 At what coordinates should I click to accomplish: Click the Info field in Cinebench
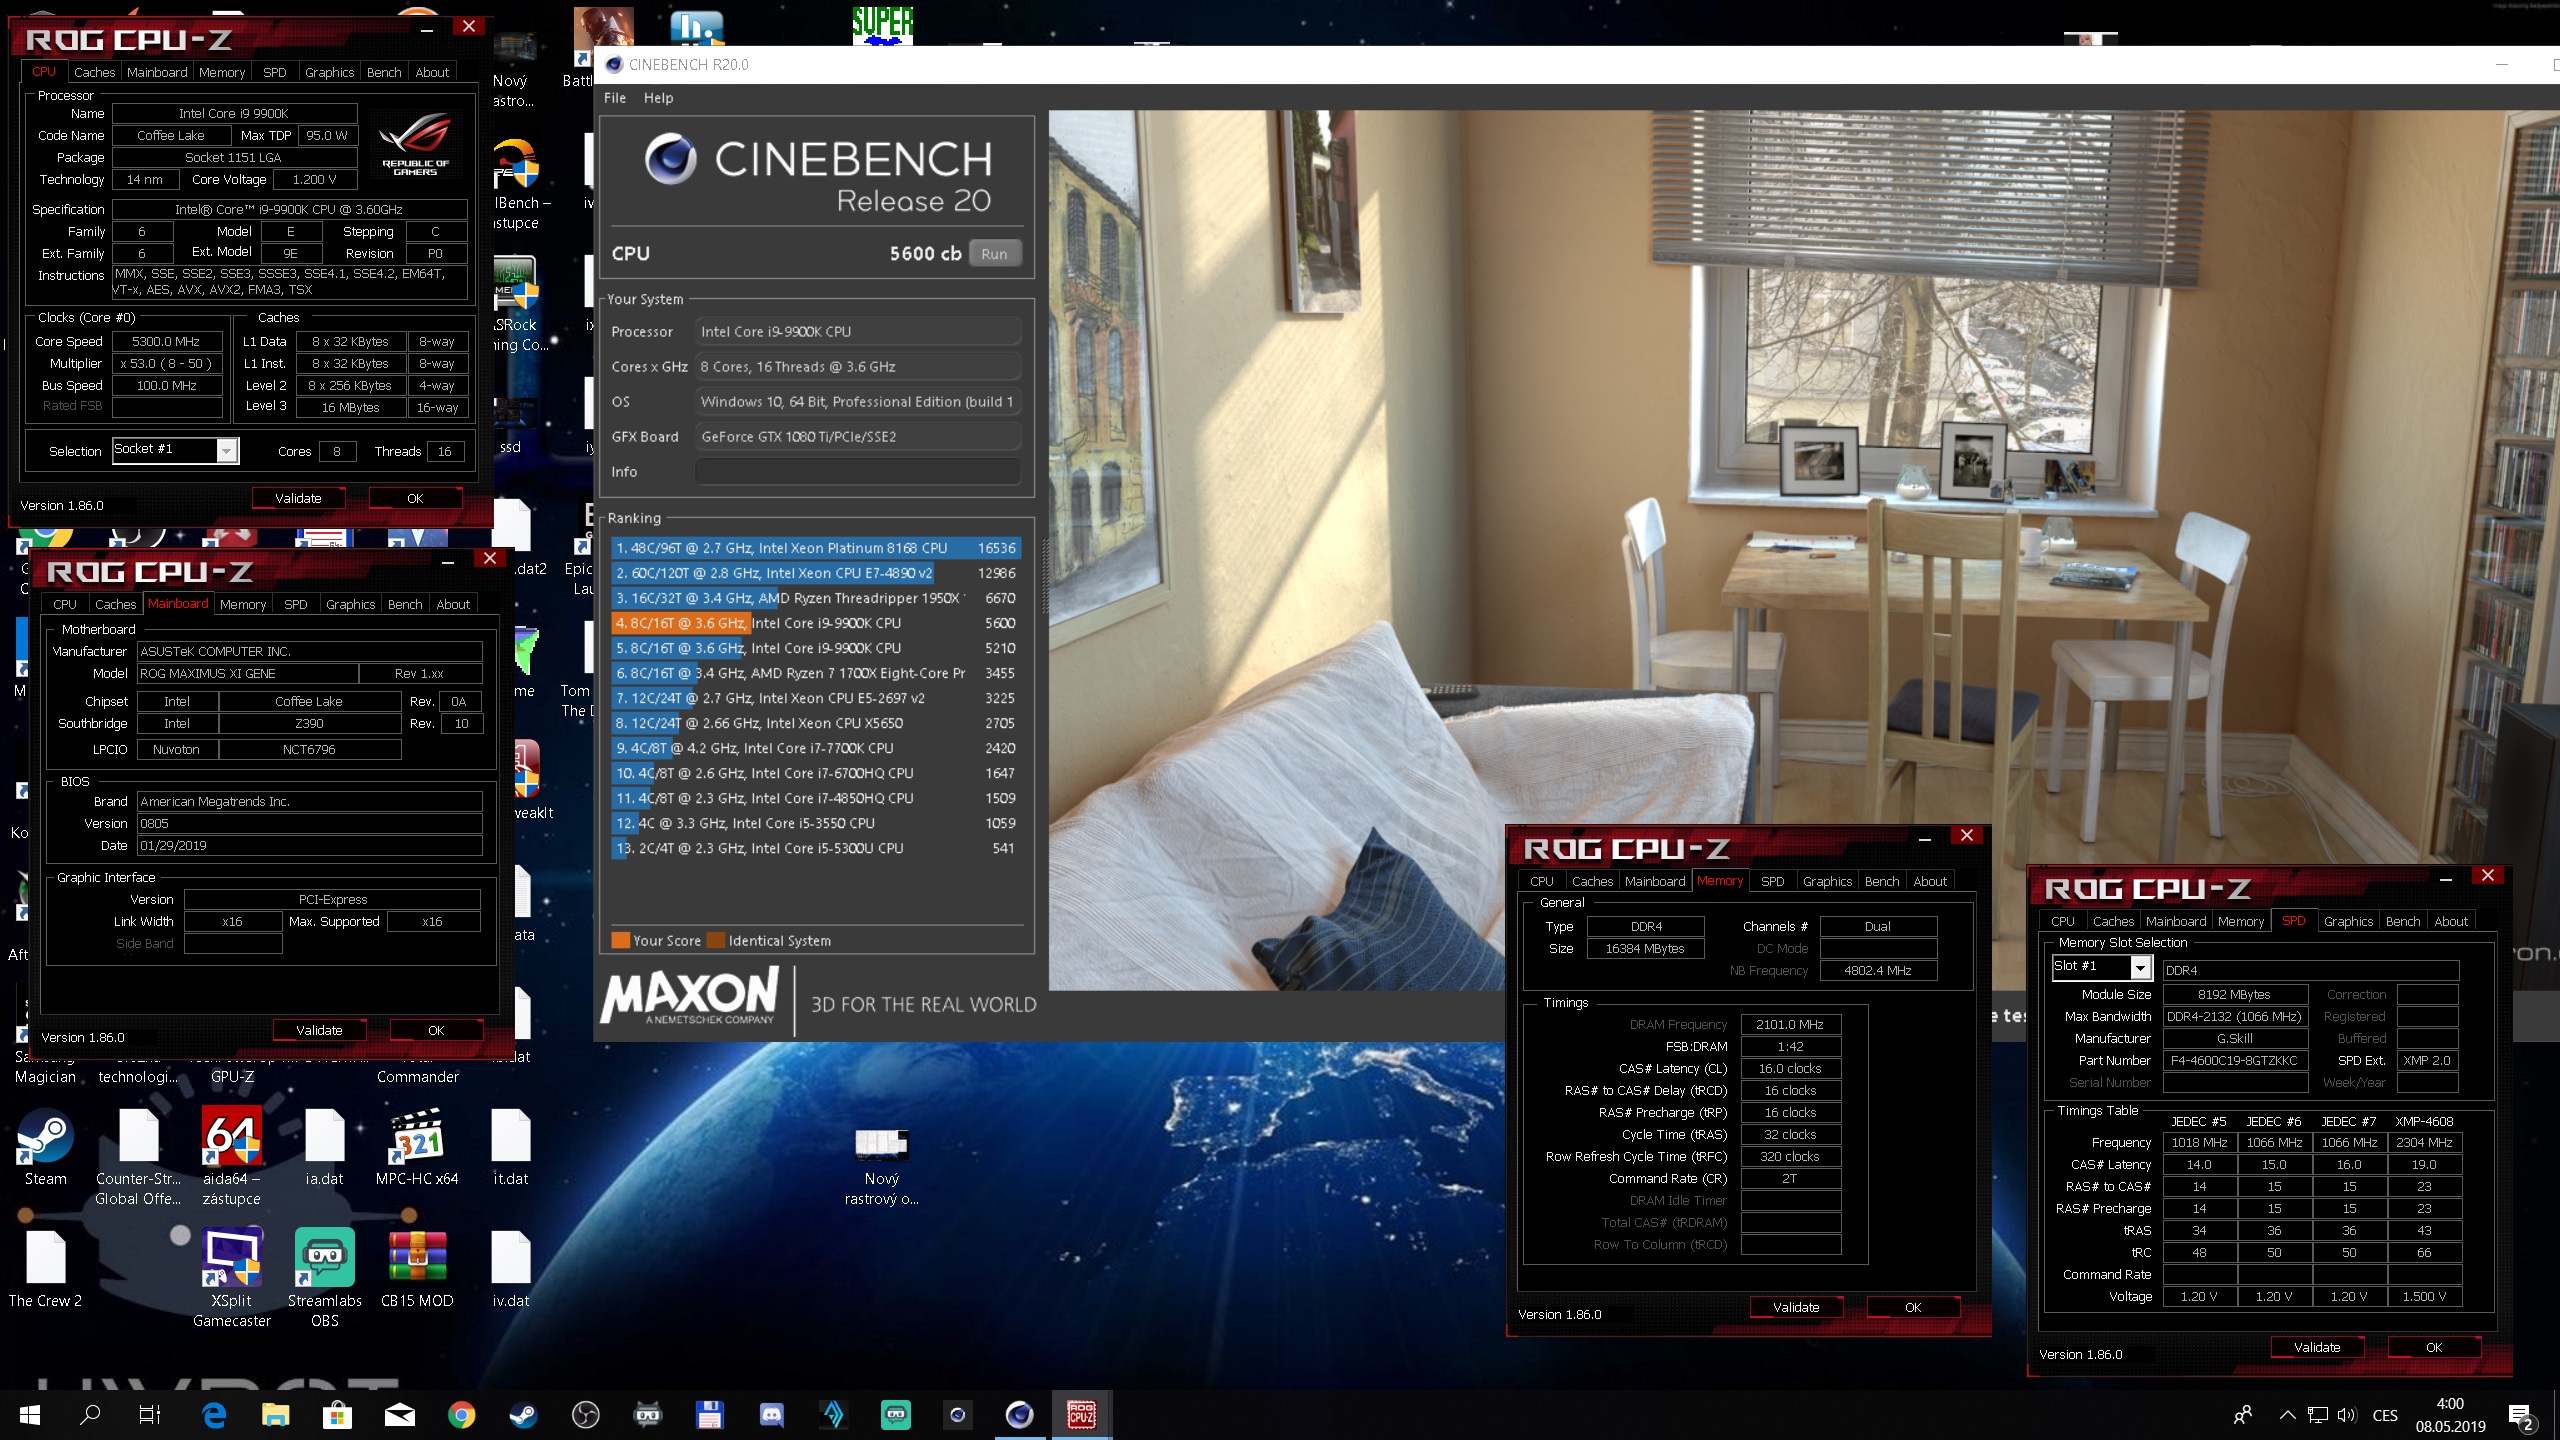pyautogui.click(x=858, y=471)
